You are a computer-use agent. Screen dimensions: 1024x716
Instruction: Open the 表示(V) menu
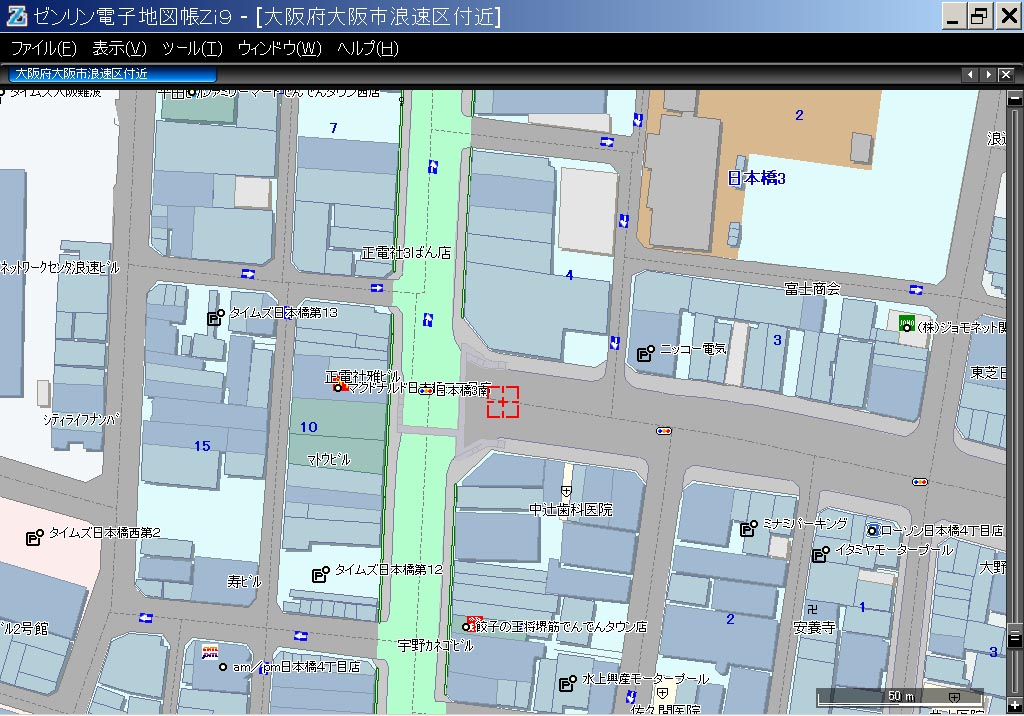pos(120,48)
